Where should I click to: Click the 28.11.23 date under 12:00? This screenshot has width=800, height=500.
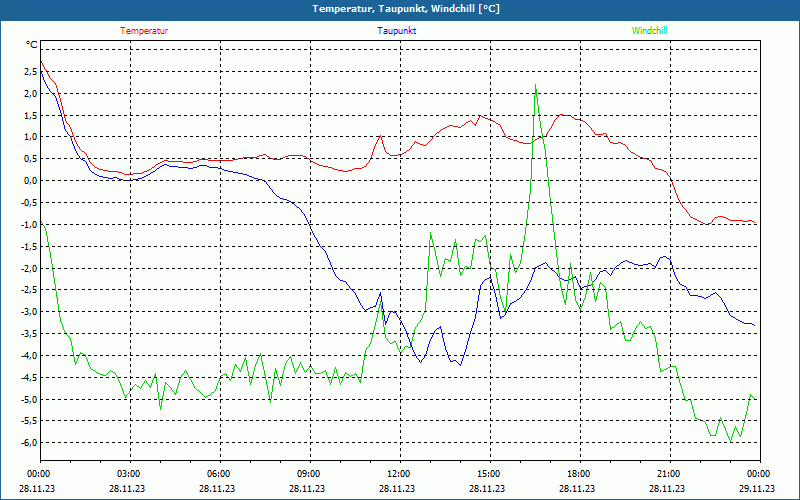pos(397,488)
